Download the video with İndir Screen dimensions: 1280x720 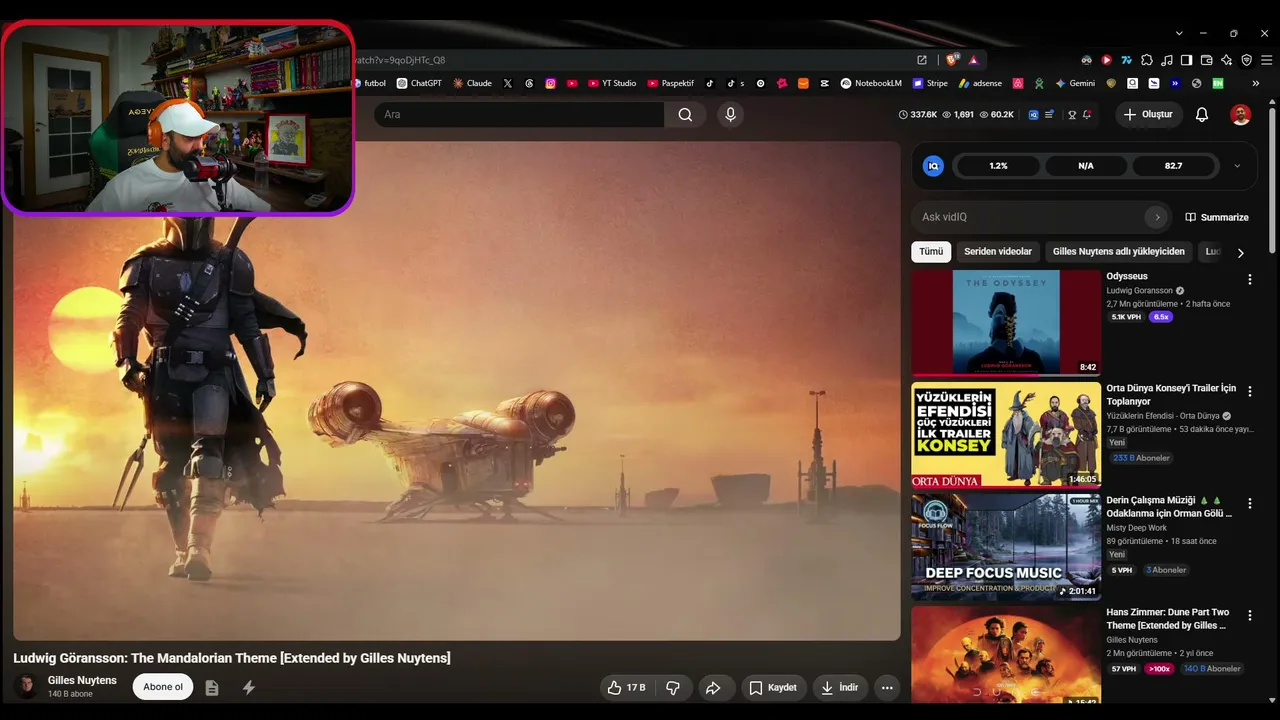click(839, 688)
